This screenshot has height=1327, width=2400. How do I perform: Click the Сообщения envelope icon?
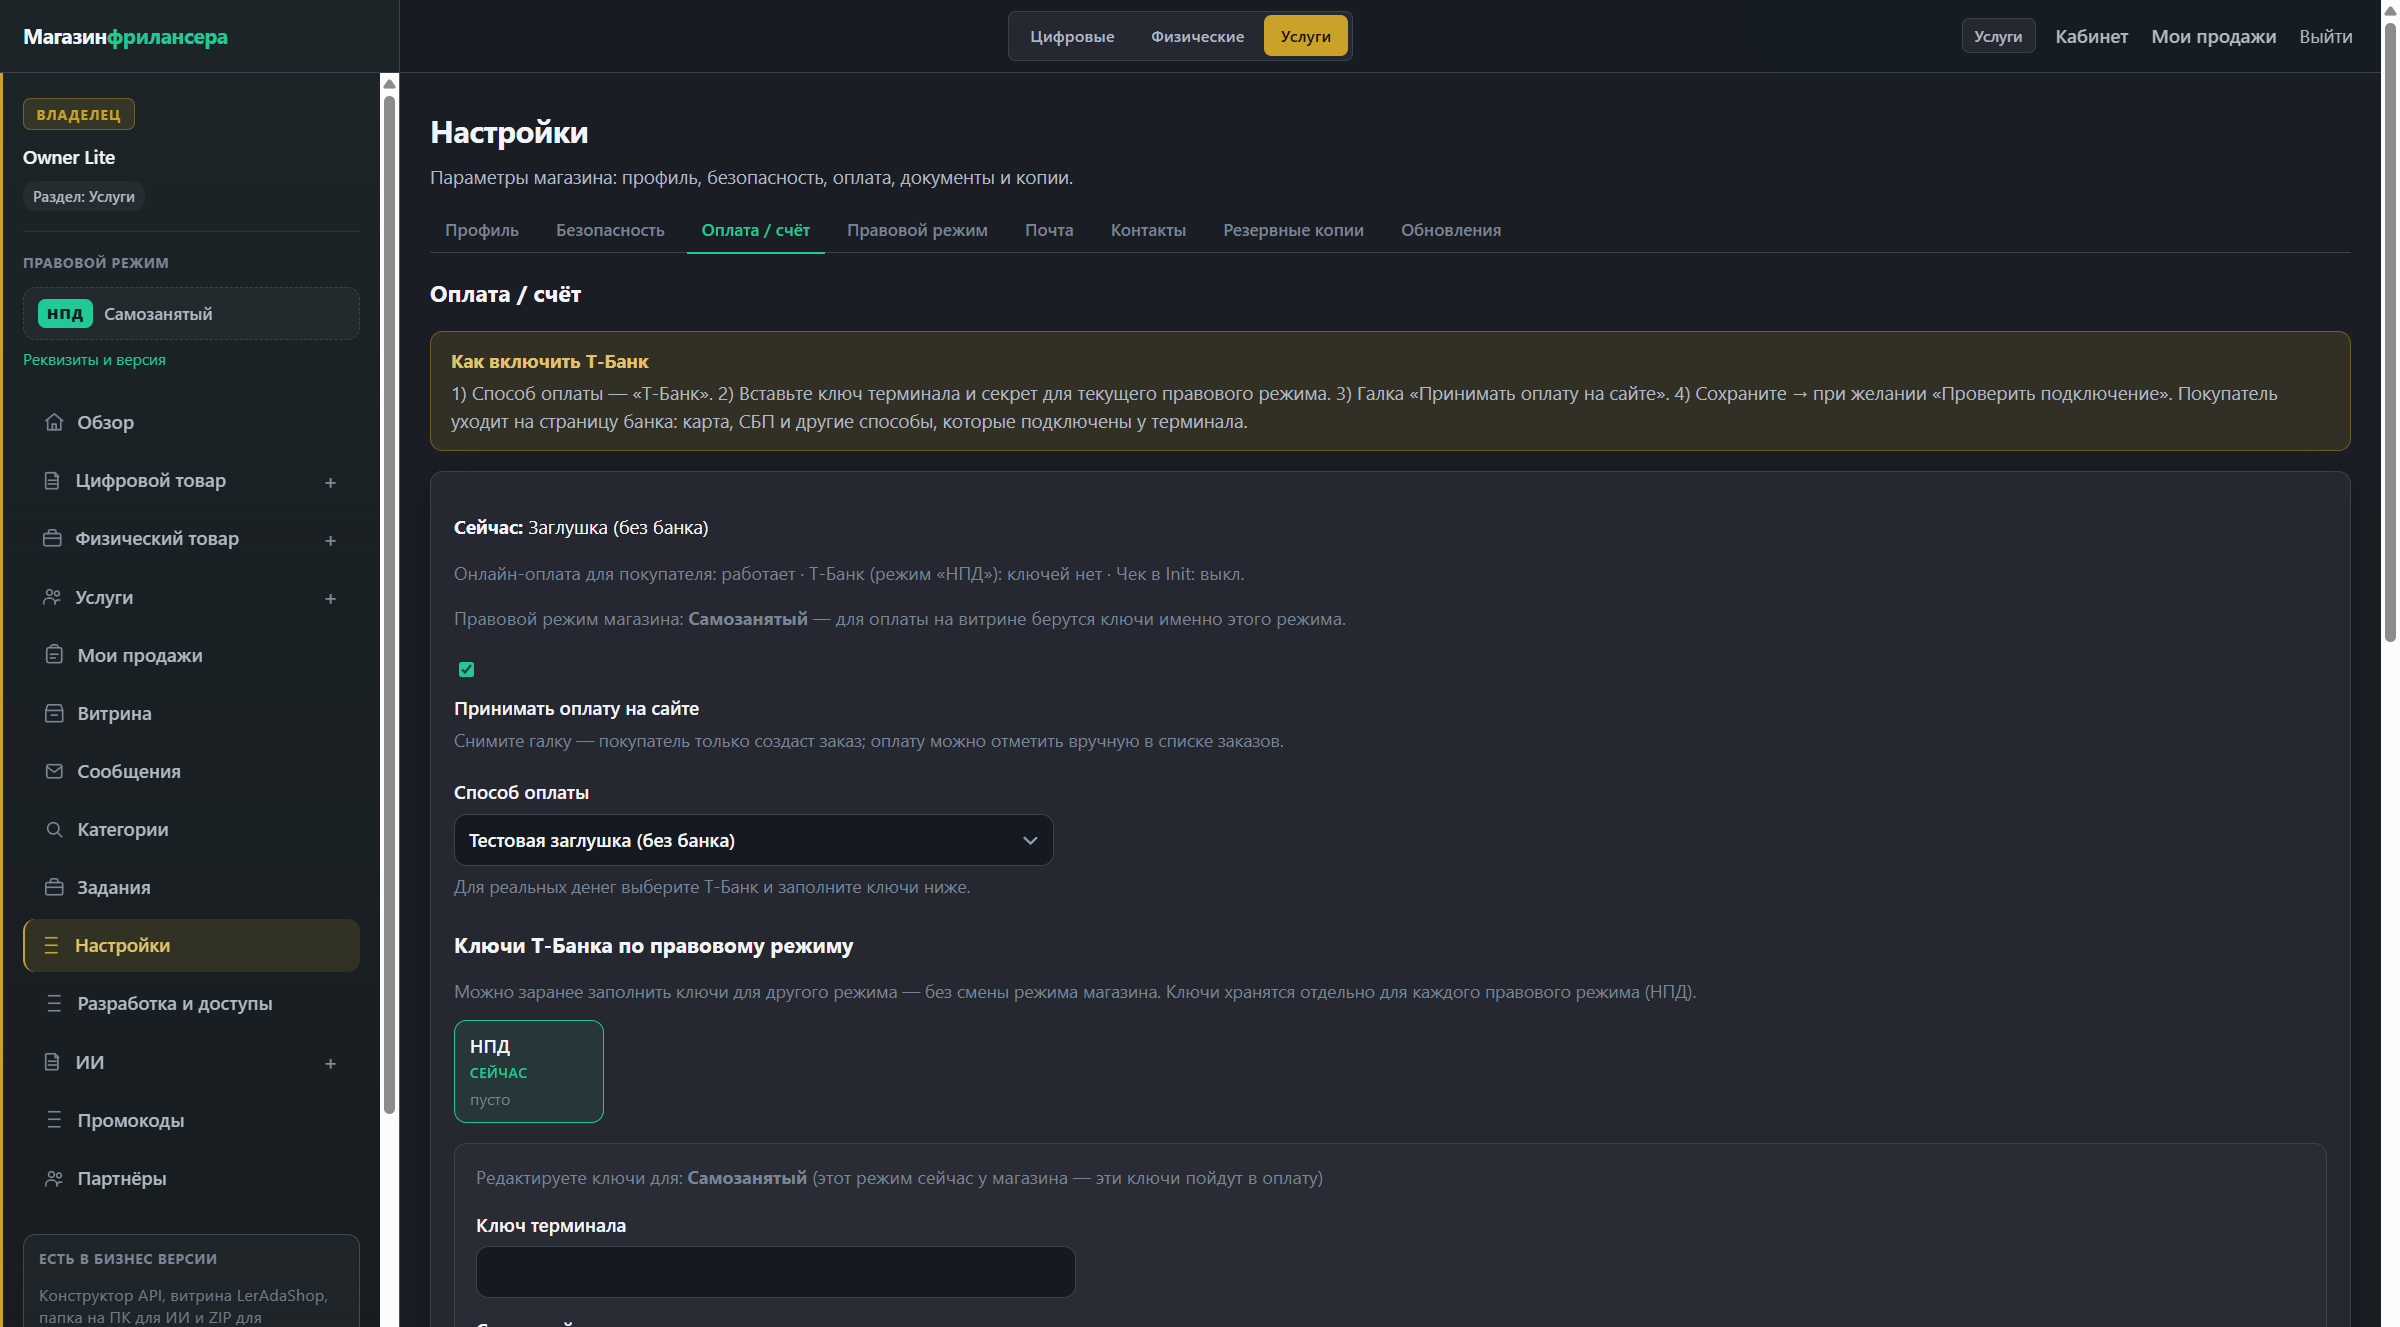54,771
